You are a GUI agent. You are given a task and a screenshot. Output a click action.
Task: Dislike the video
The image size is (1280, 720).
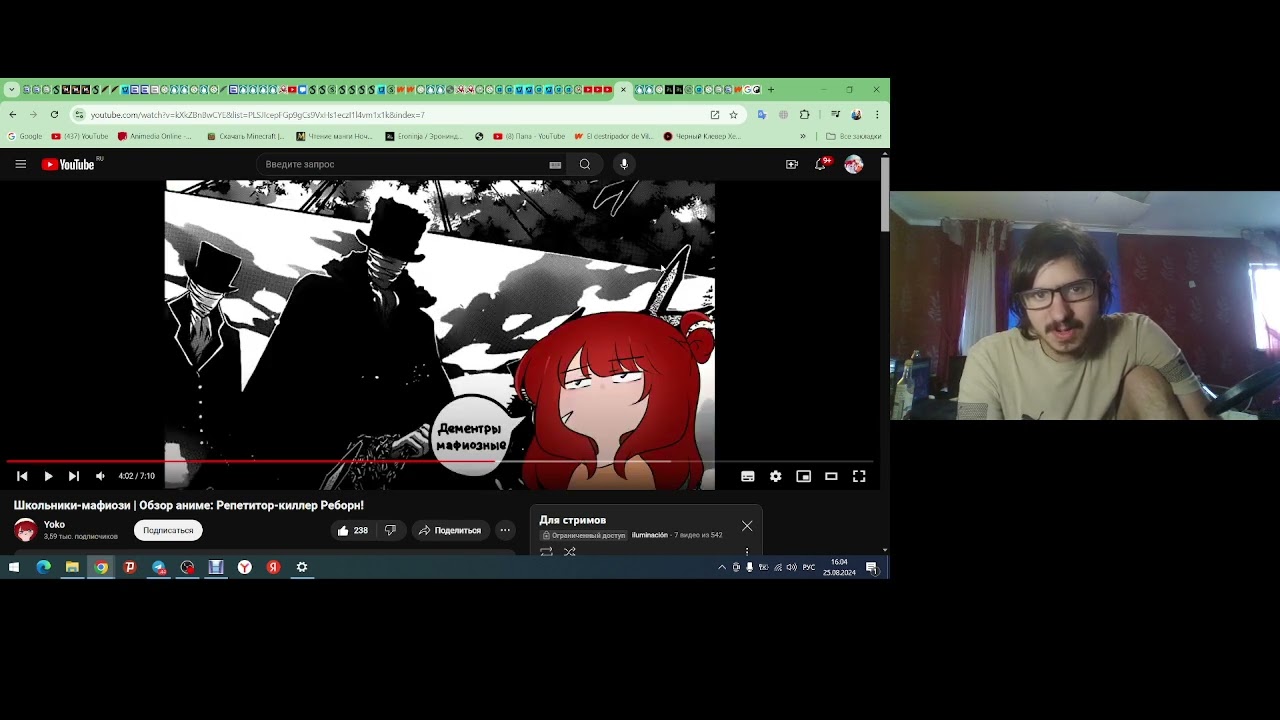click(391, 530)
